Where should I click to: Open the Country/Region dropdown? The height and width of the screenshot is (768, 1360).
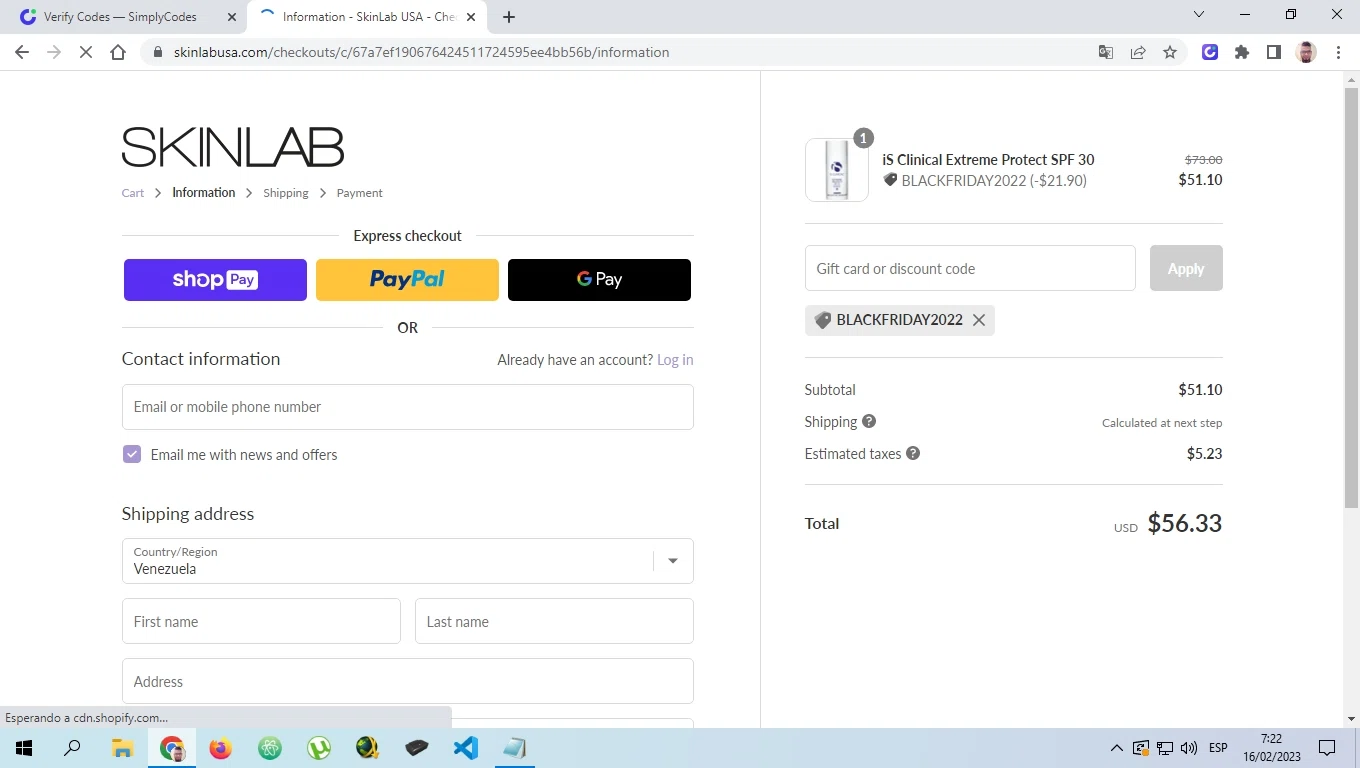click(407, 561)
